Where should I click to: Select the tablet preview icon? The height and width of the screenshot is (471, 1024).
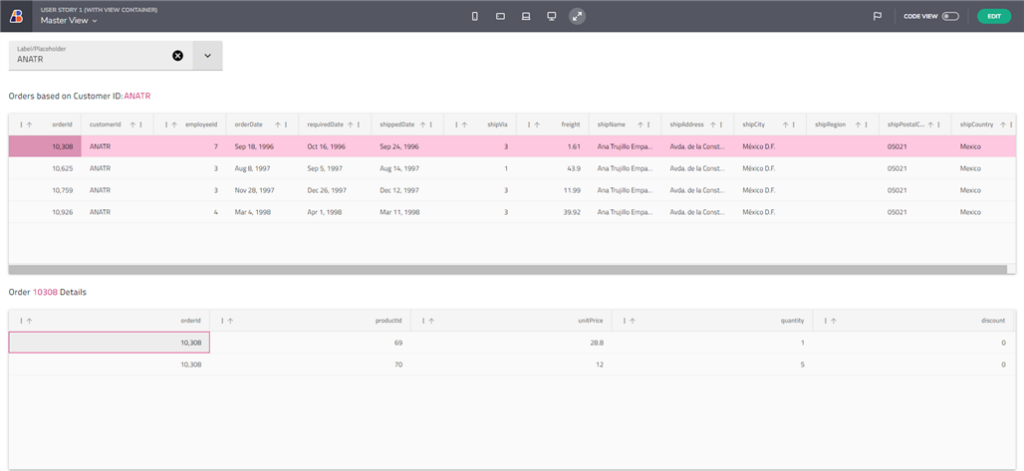(x=500, y=16)
